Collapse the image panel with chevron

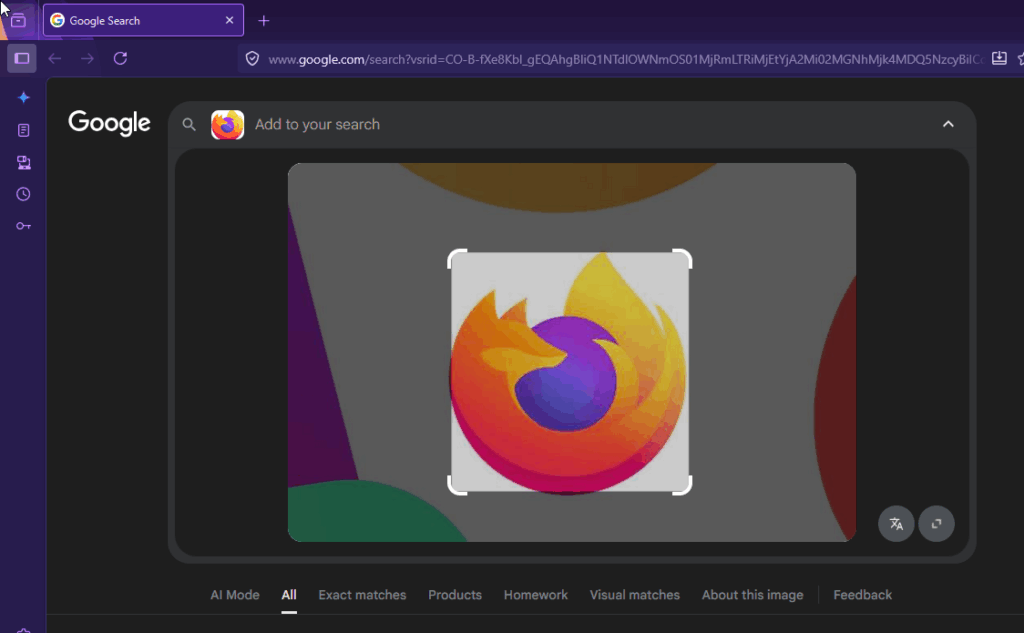948,124
